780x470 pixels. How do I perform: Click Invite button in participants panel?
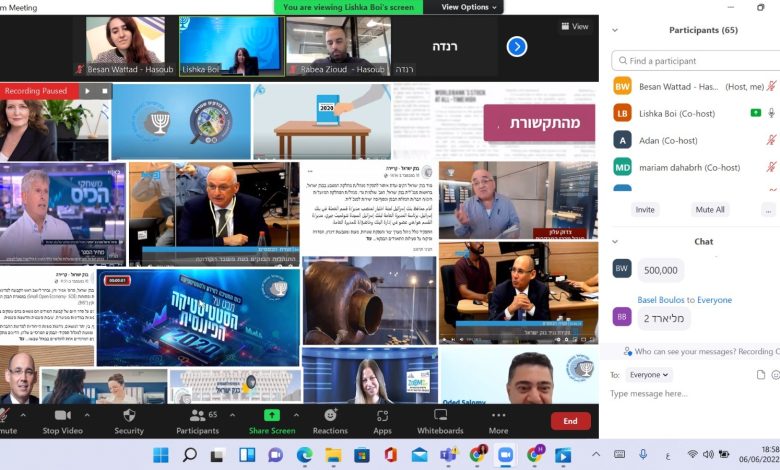pos(645,210)
